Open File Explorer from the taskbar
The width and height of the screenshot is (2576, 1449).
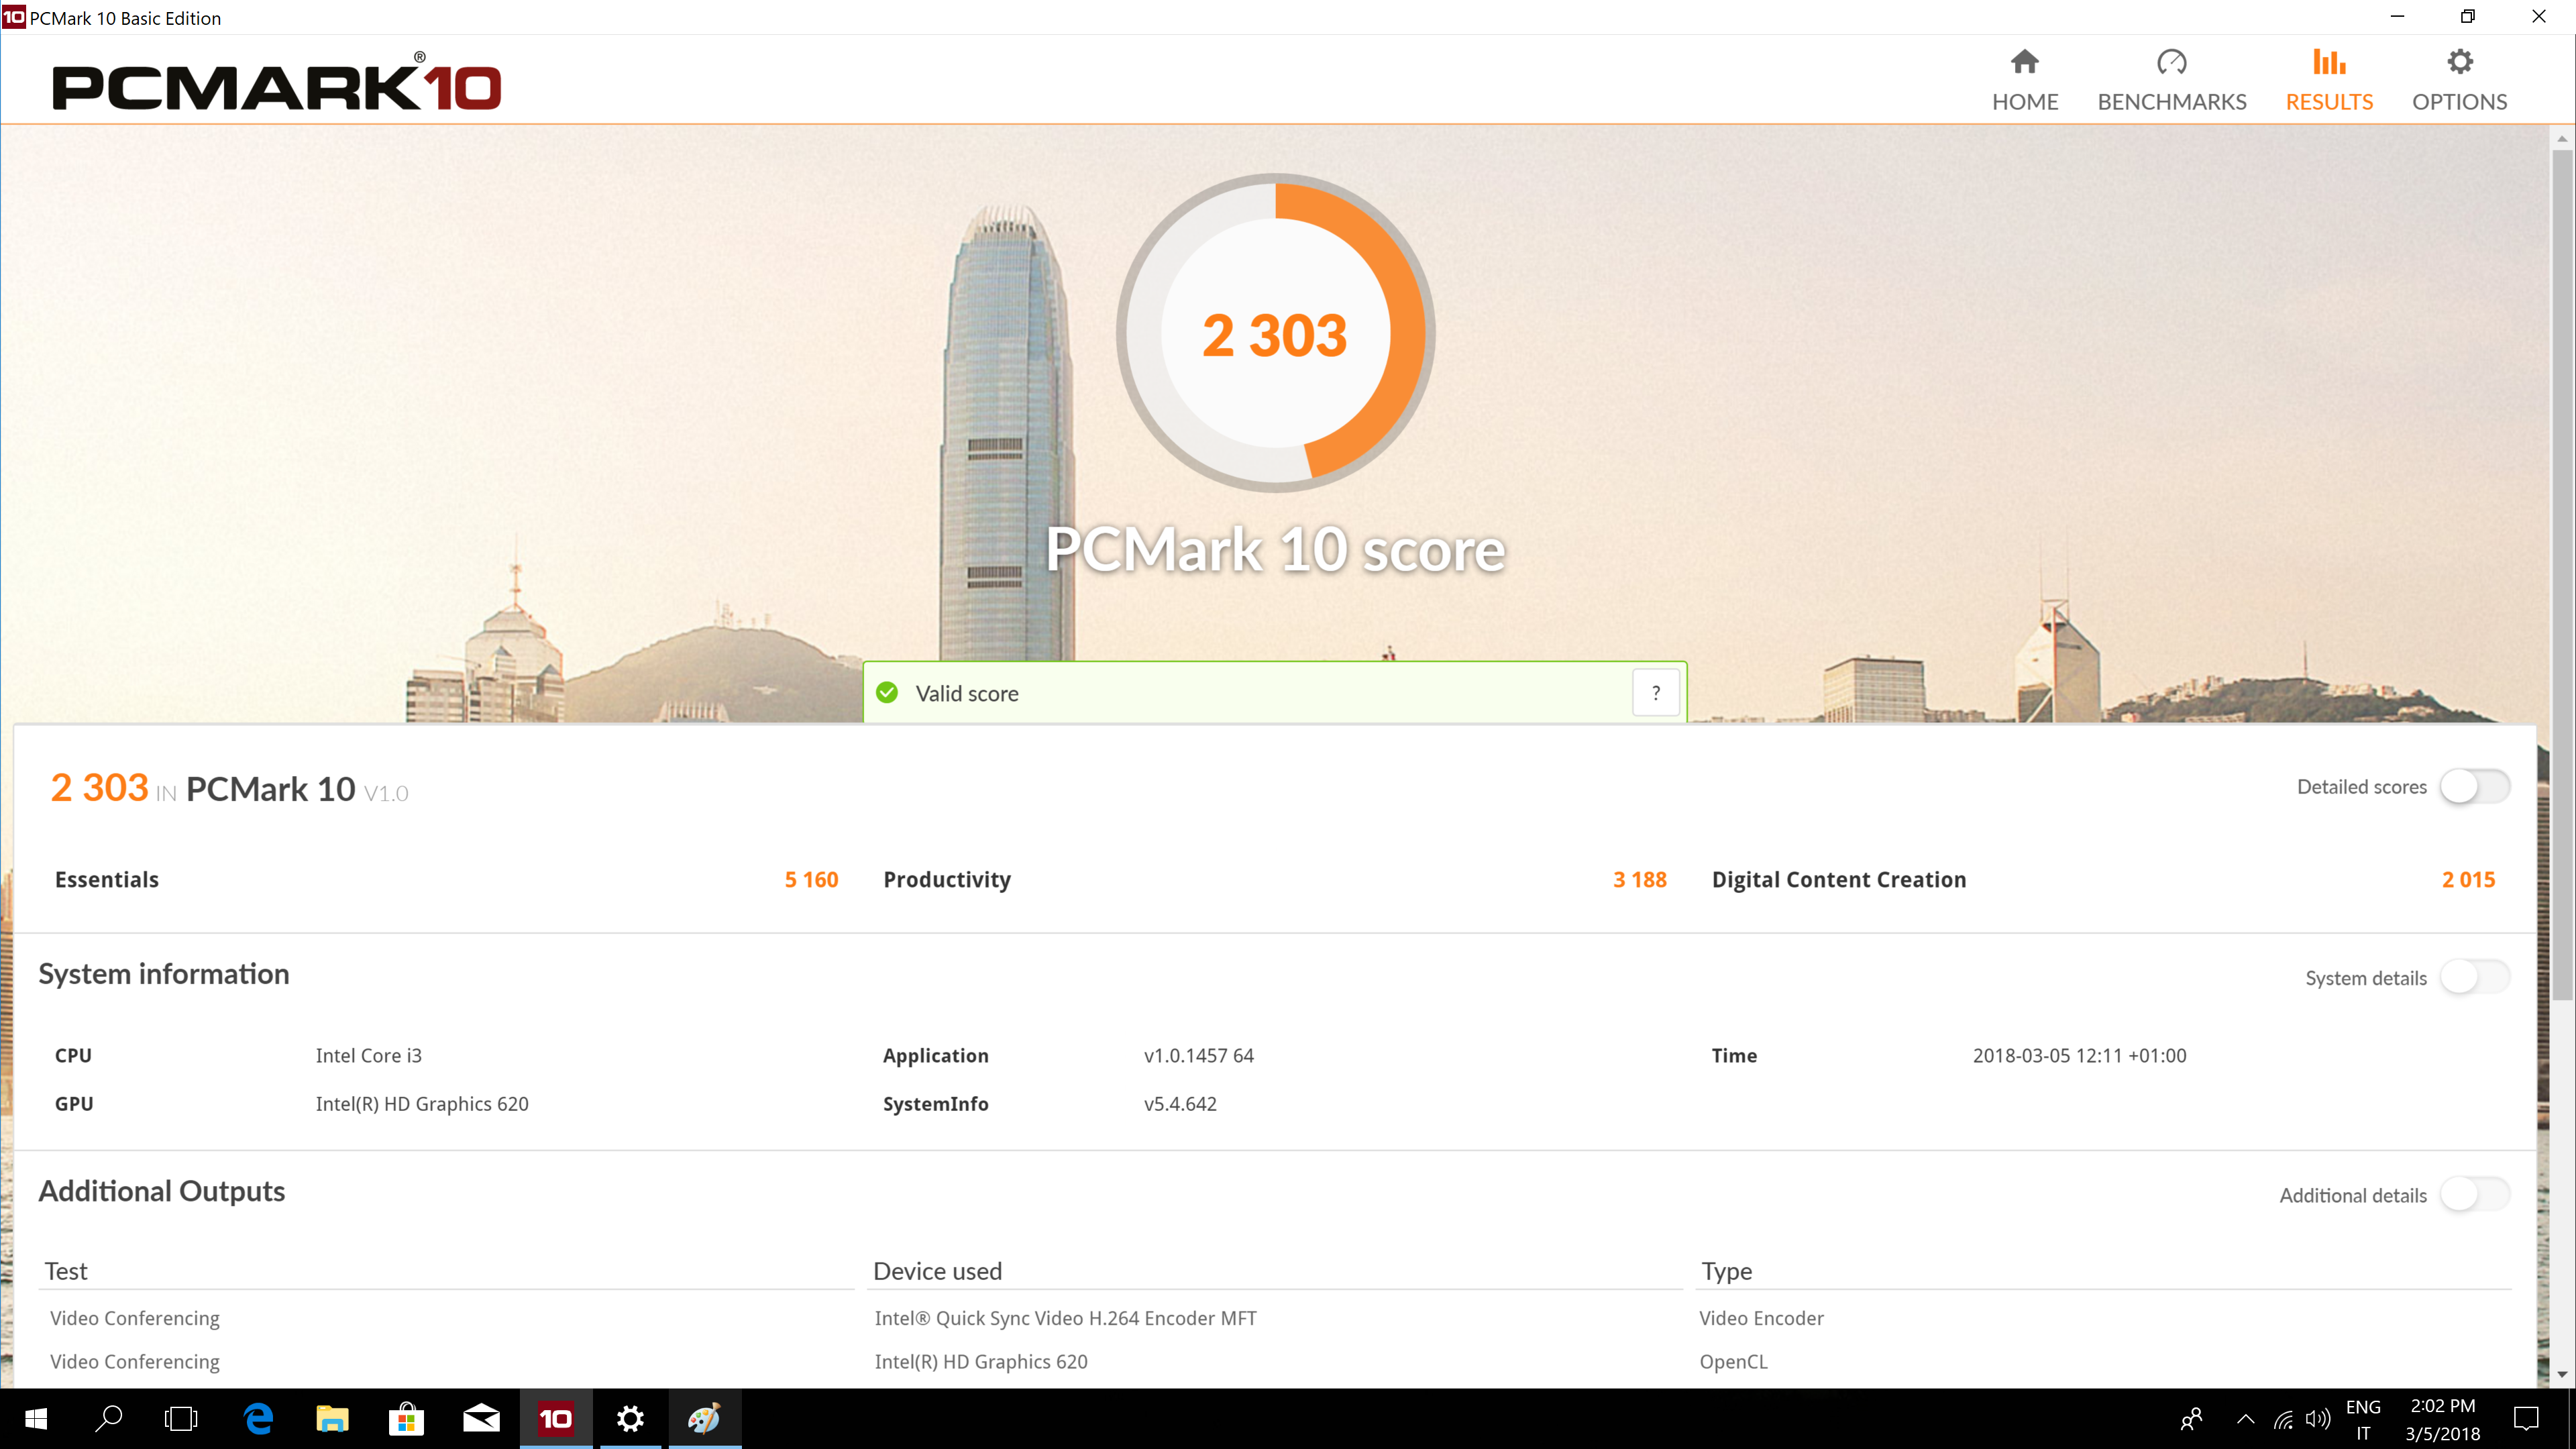(x=332, y=1418)
